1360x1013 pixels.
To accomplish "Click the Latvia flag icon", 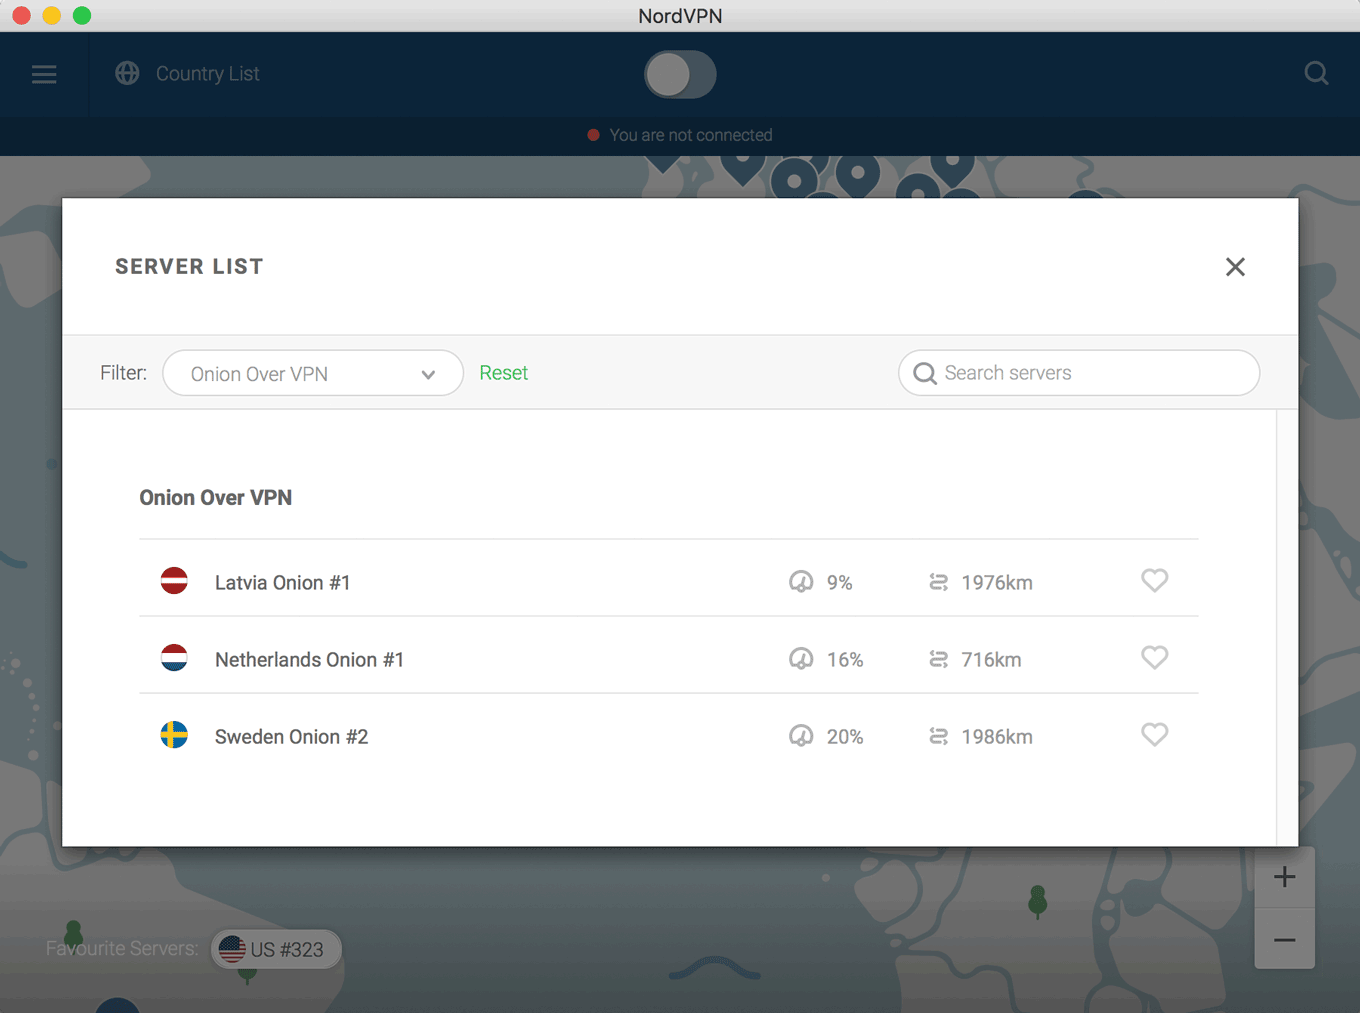I will tap(174, 580).
